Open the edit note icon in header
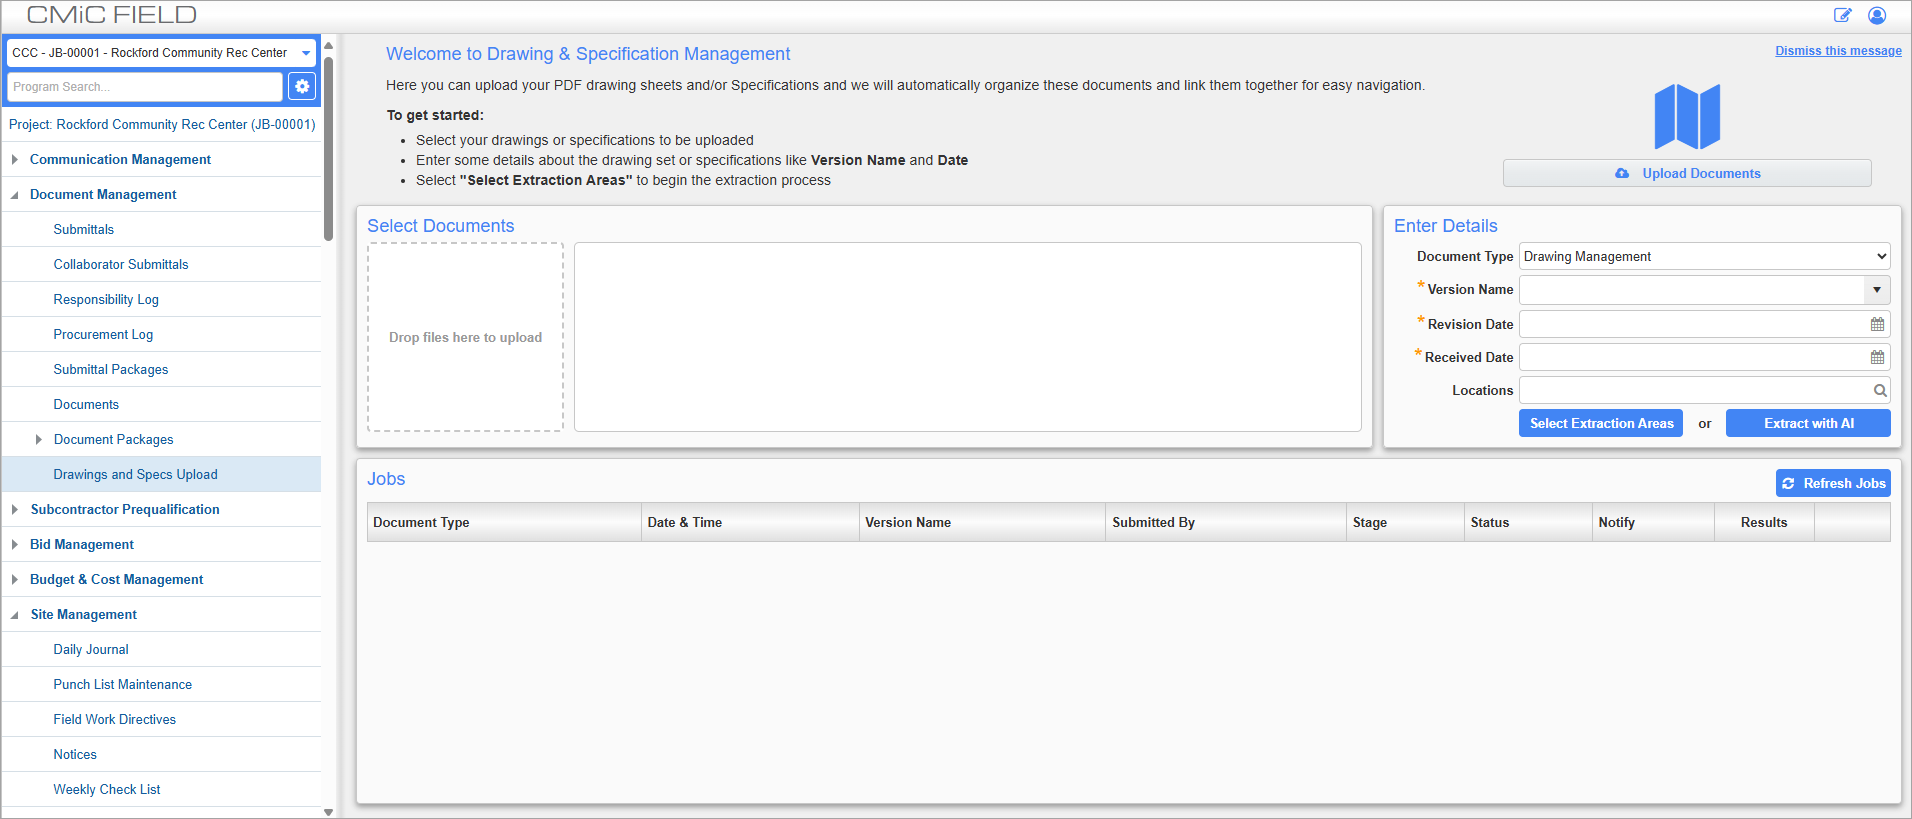 1842,15
